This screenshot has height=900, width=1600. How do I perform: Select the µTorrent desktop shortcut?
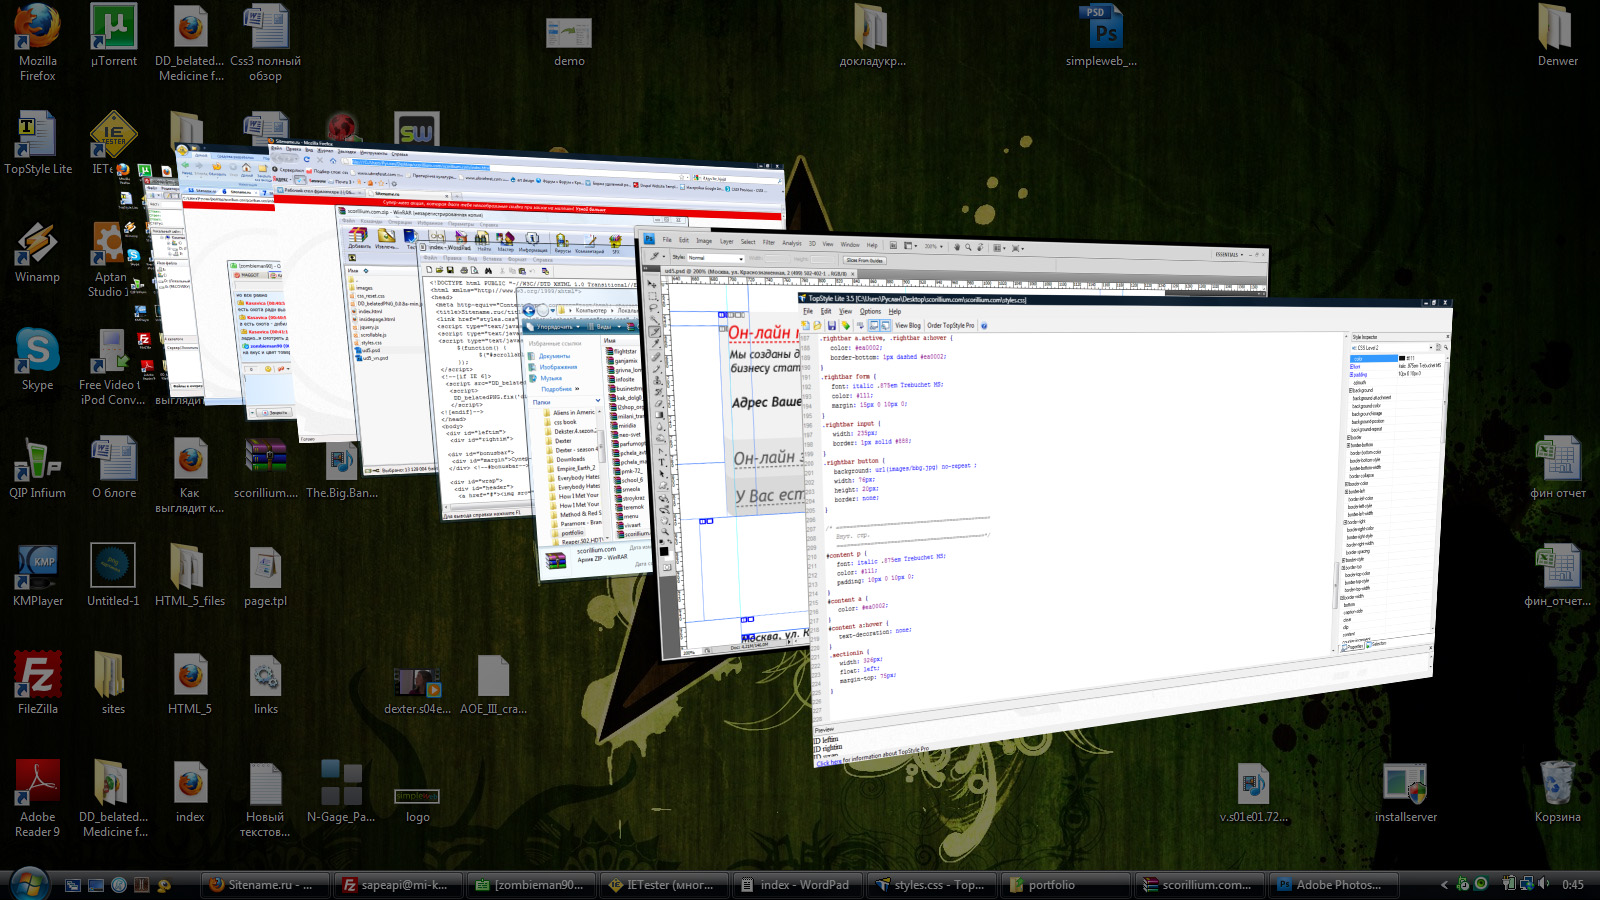(x=114, y=36)
